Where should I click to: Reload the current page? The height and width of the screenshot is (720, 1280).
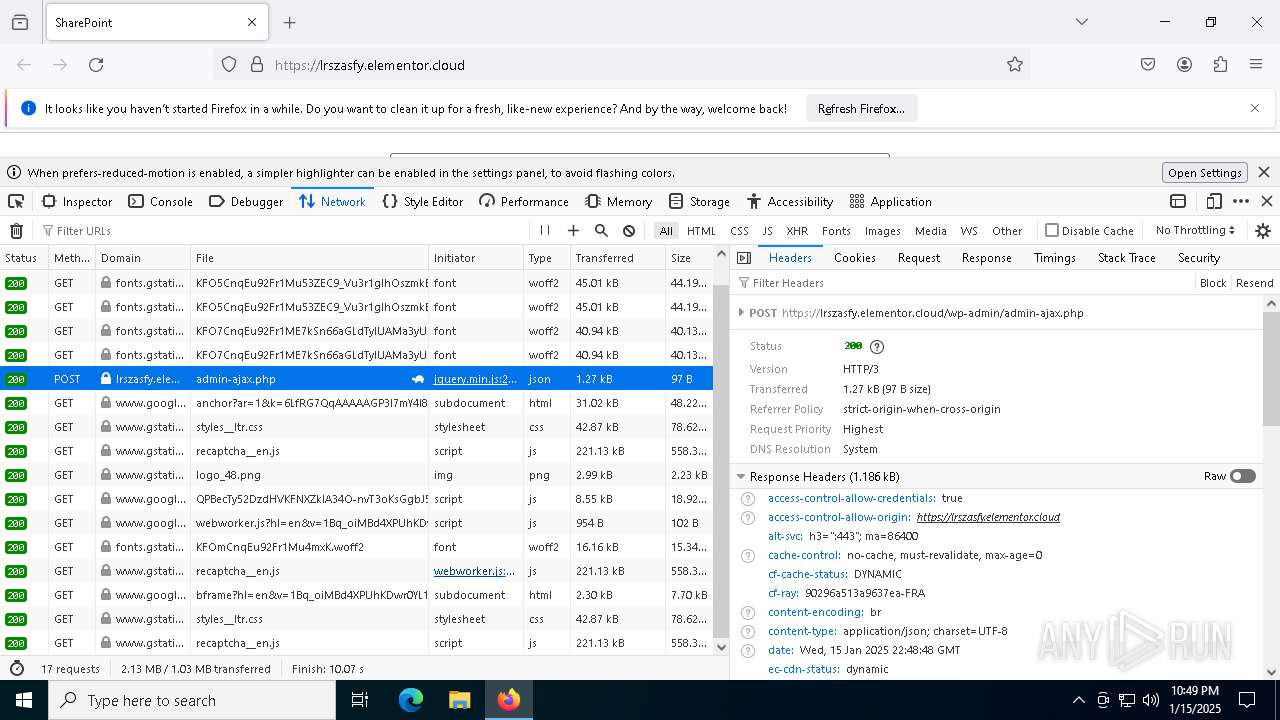coord(96,65)
